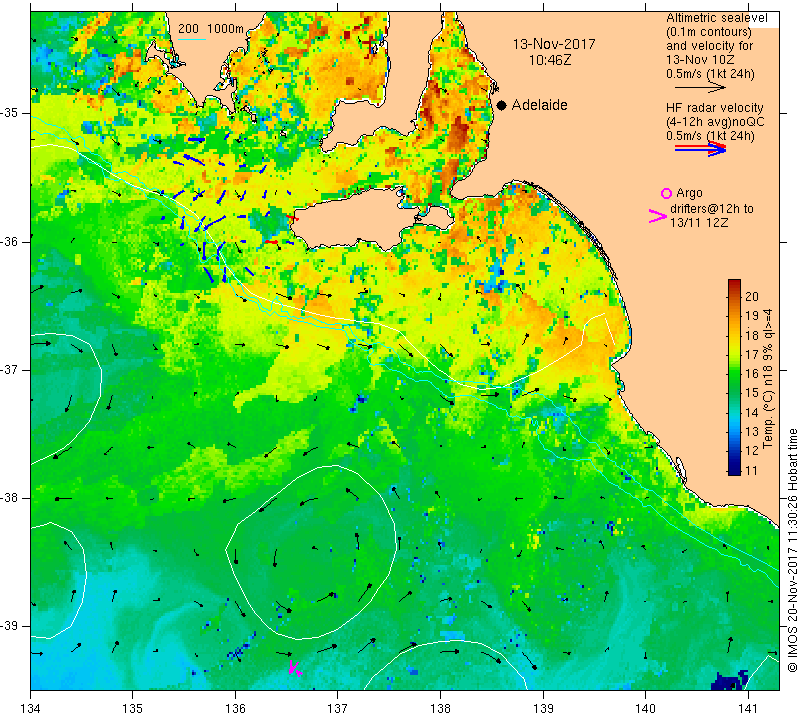Click the temperature colorbar scale
This screenshot has height=720, width=800.
(734, 377)
